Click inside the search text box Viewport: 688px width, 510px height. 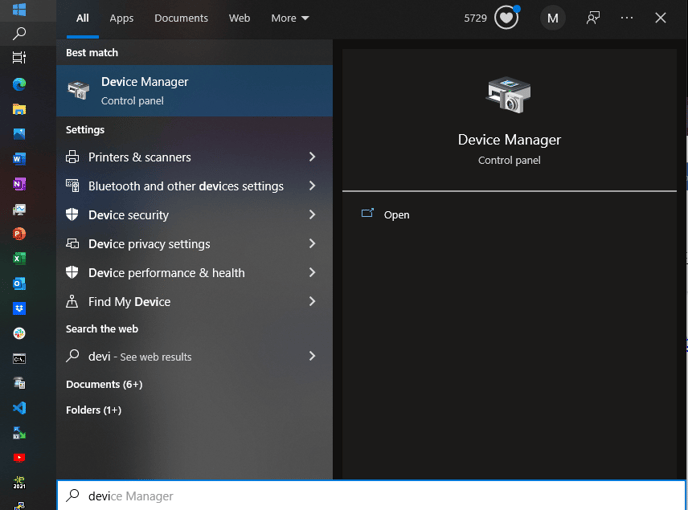coord(371,496)
